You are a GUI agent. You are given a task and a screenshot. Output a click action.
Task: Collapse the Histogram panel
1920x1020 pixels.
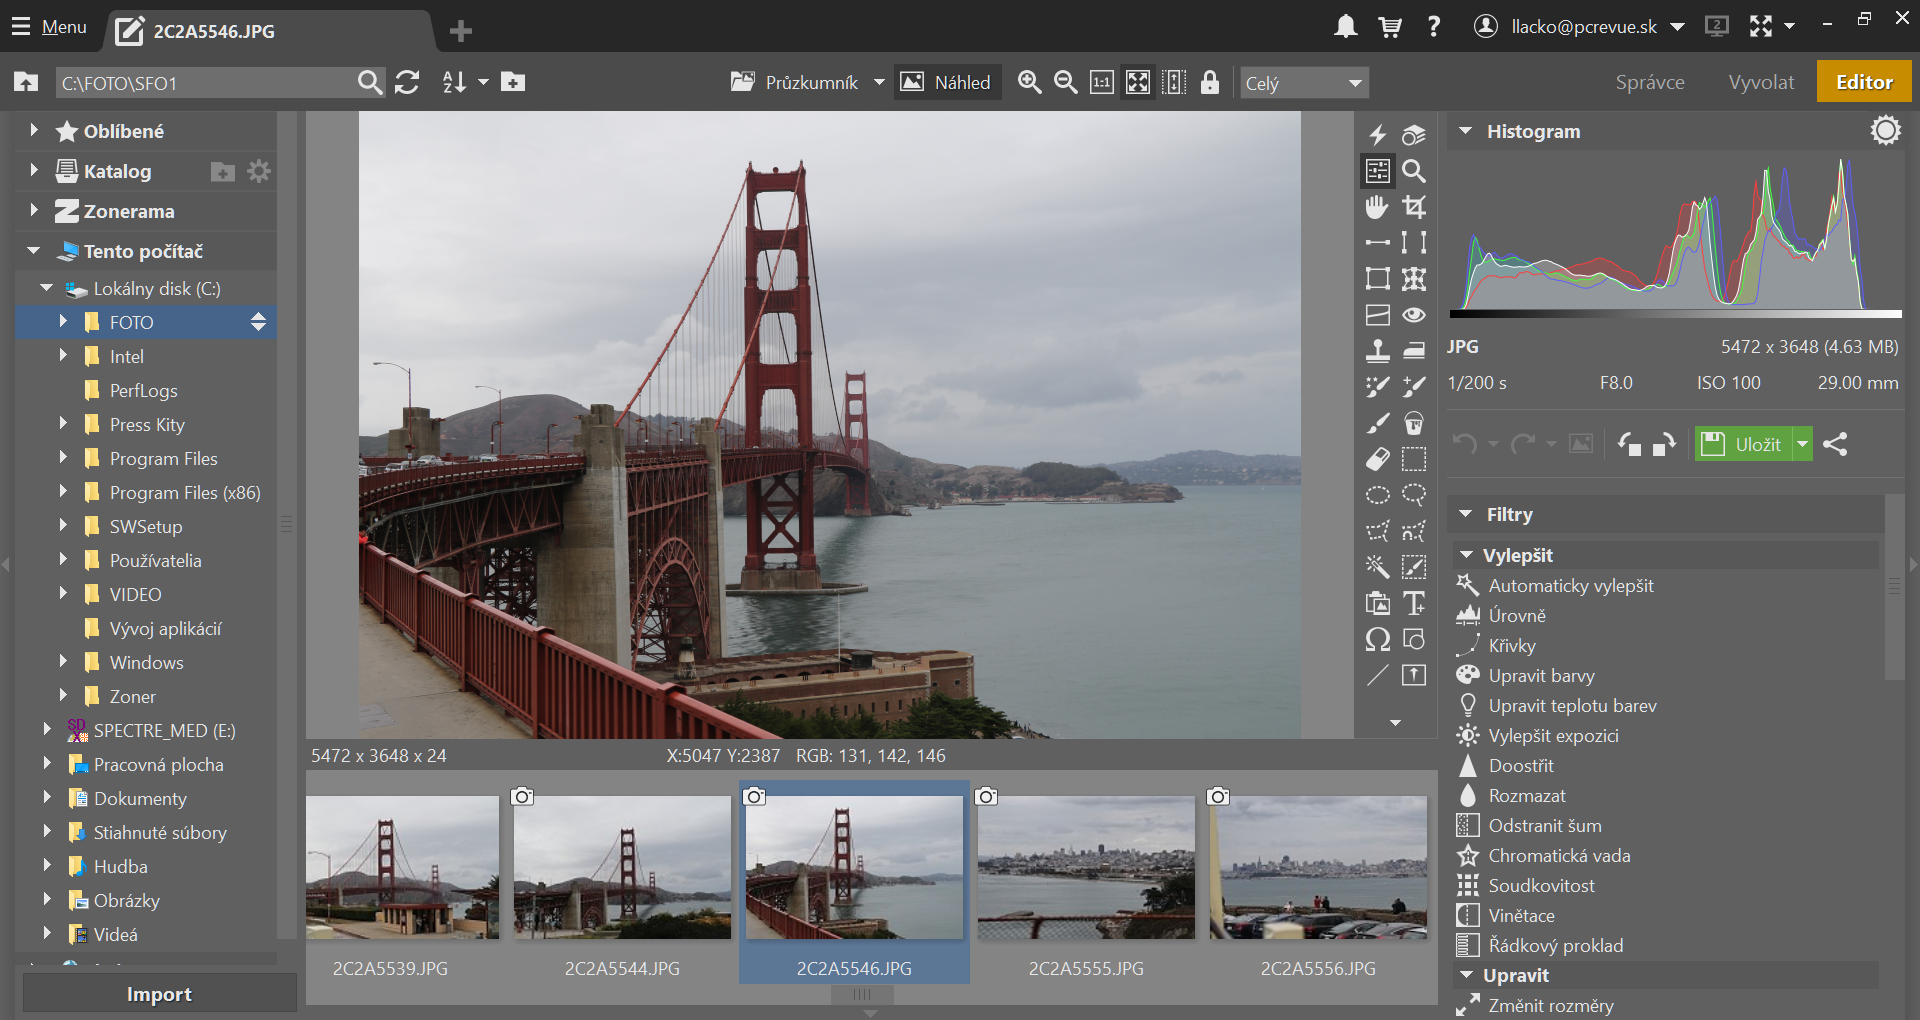(x=1465, y=131)
